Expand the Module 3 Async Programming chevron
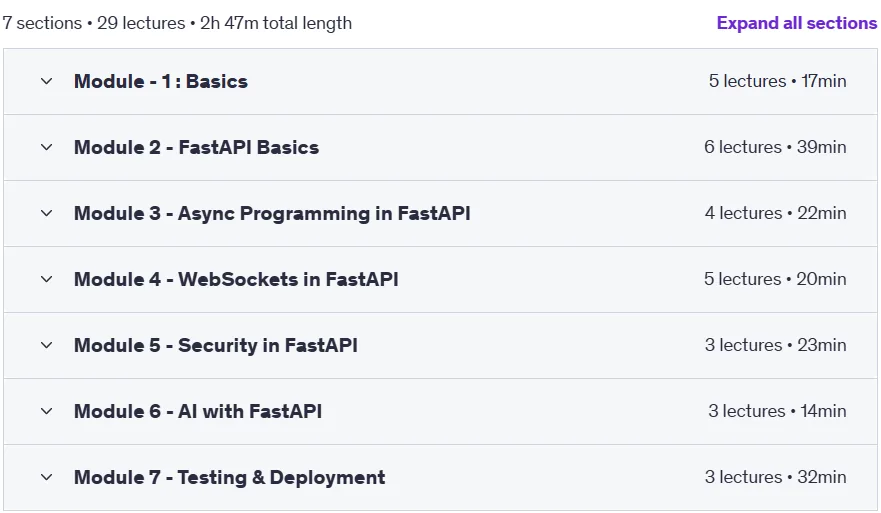881x513 pixels. (x=47, y=214)
